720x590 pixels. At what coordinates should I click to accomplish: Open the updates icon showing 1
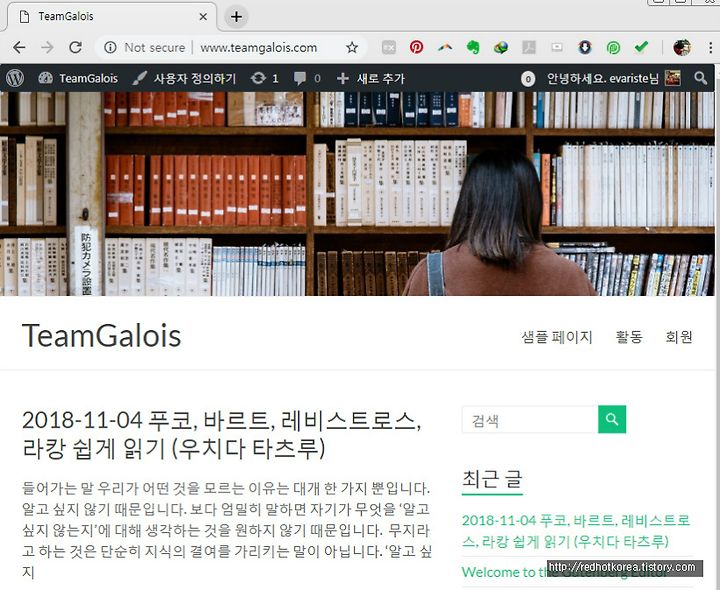(x=265, y=79)
